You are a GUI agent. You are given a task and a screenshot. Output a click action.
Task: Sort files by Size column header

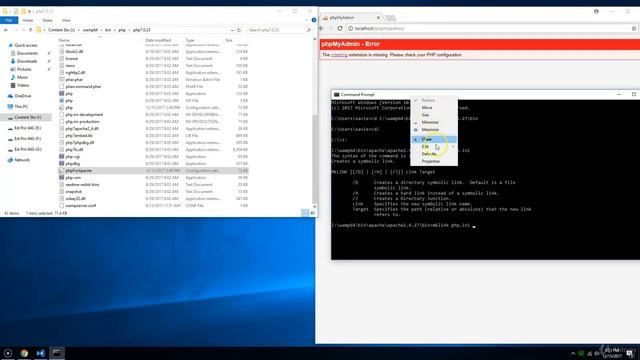pos(229,40)
